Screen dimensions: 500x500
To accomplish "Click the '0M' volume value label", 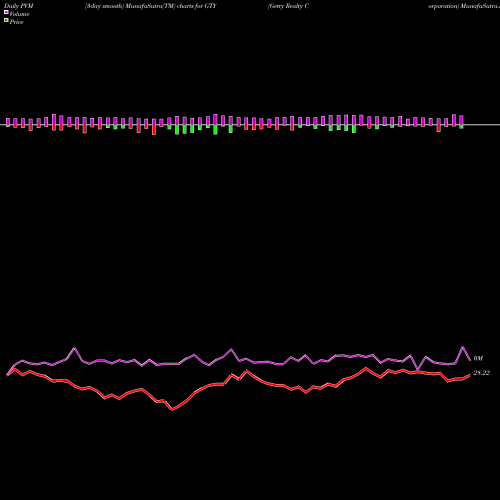I will (x=478, y=358).
